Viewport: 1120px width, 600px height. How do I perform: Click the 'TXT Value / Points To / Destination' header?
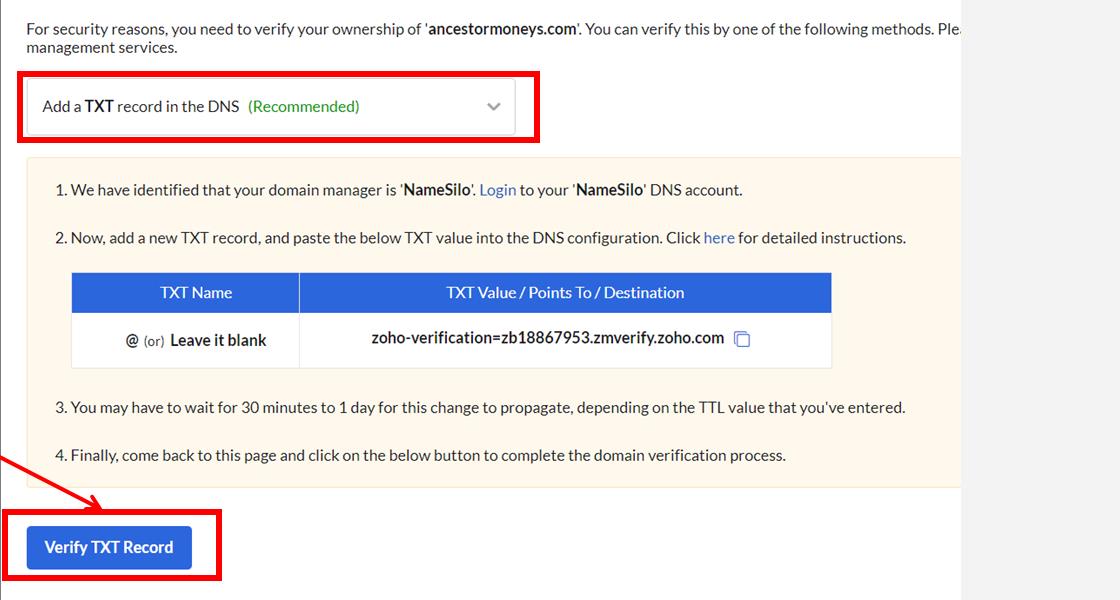coord(565,293)
